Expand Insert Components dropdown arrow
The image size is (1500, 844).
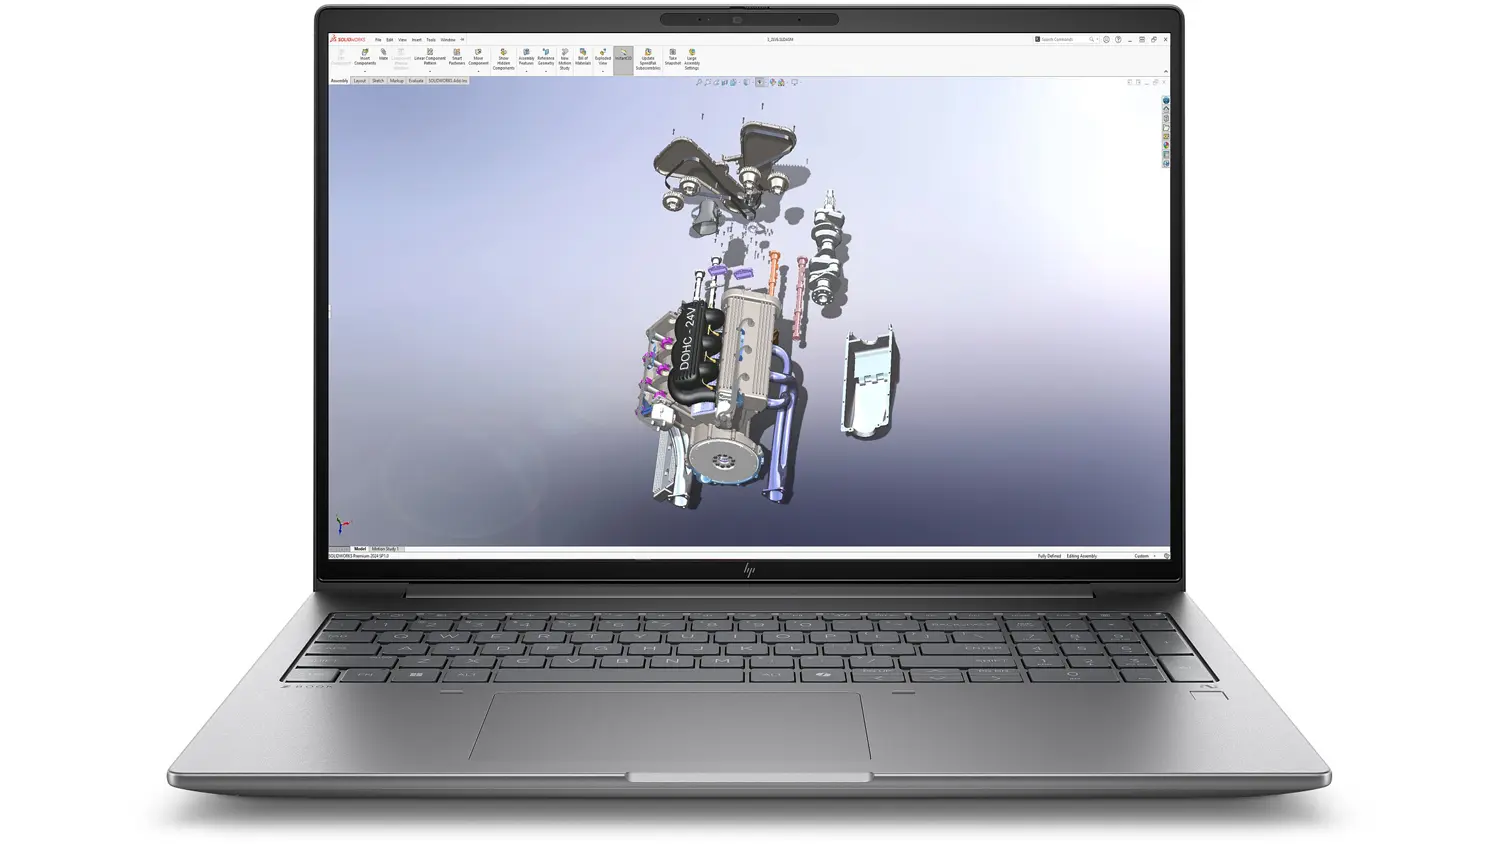pos(365,71)
